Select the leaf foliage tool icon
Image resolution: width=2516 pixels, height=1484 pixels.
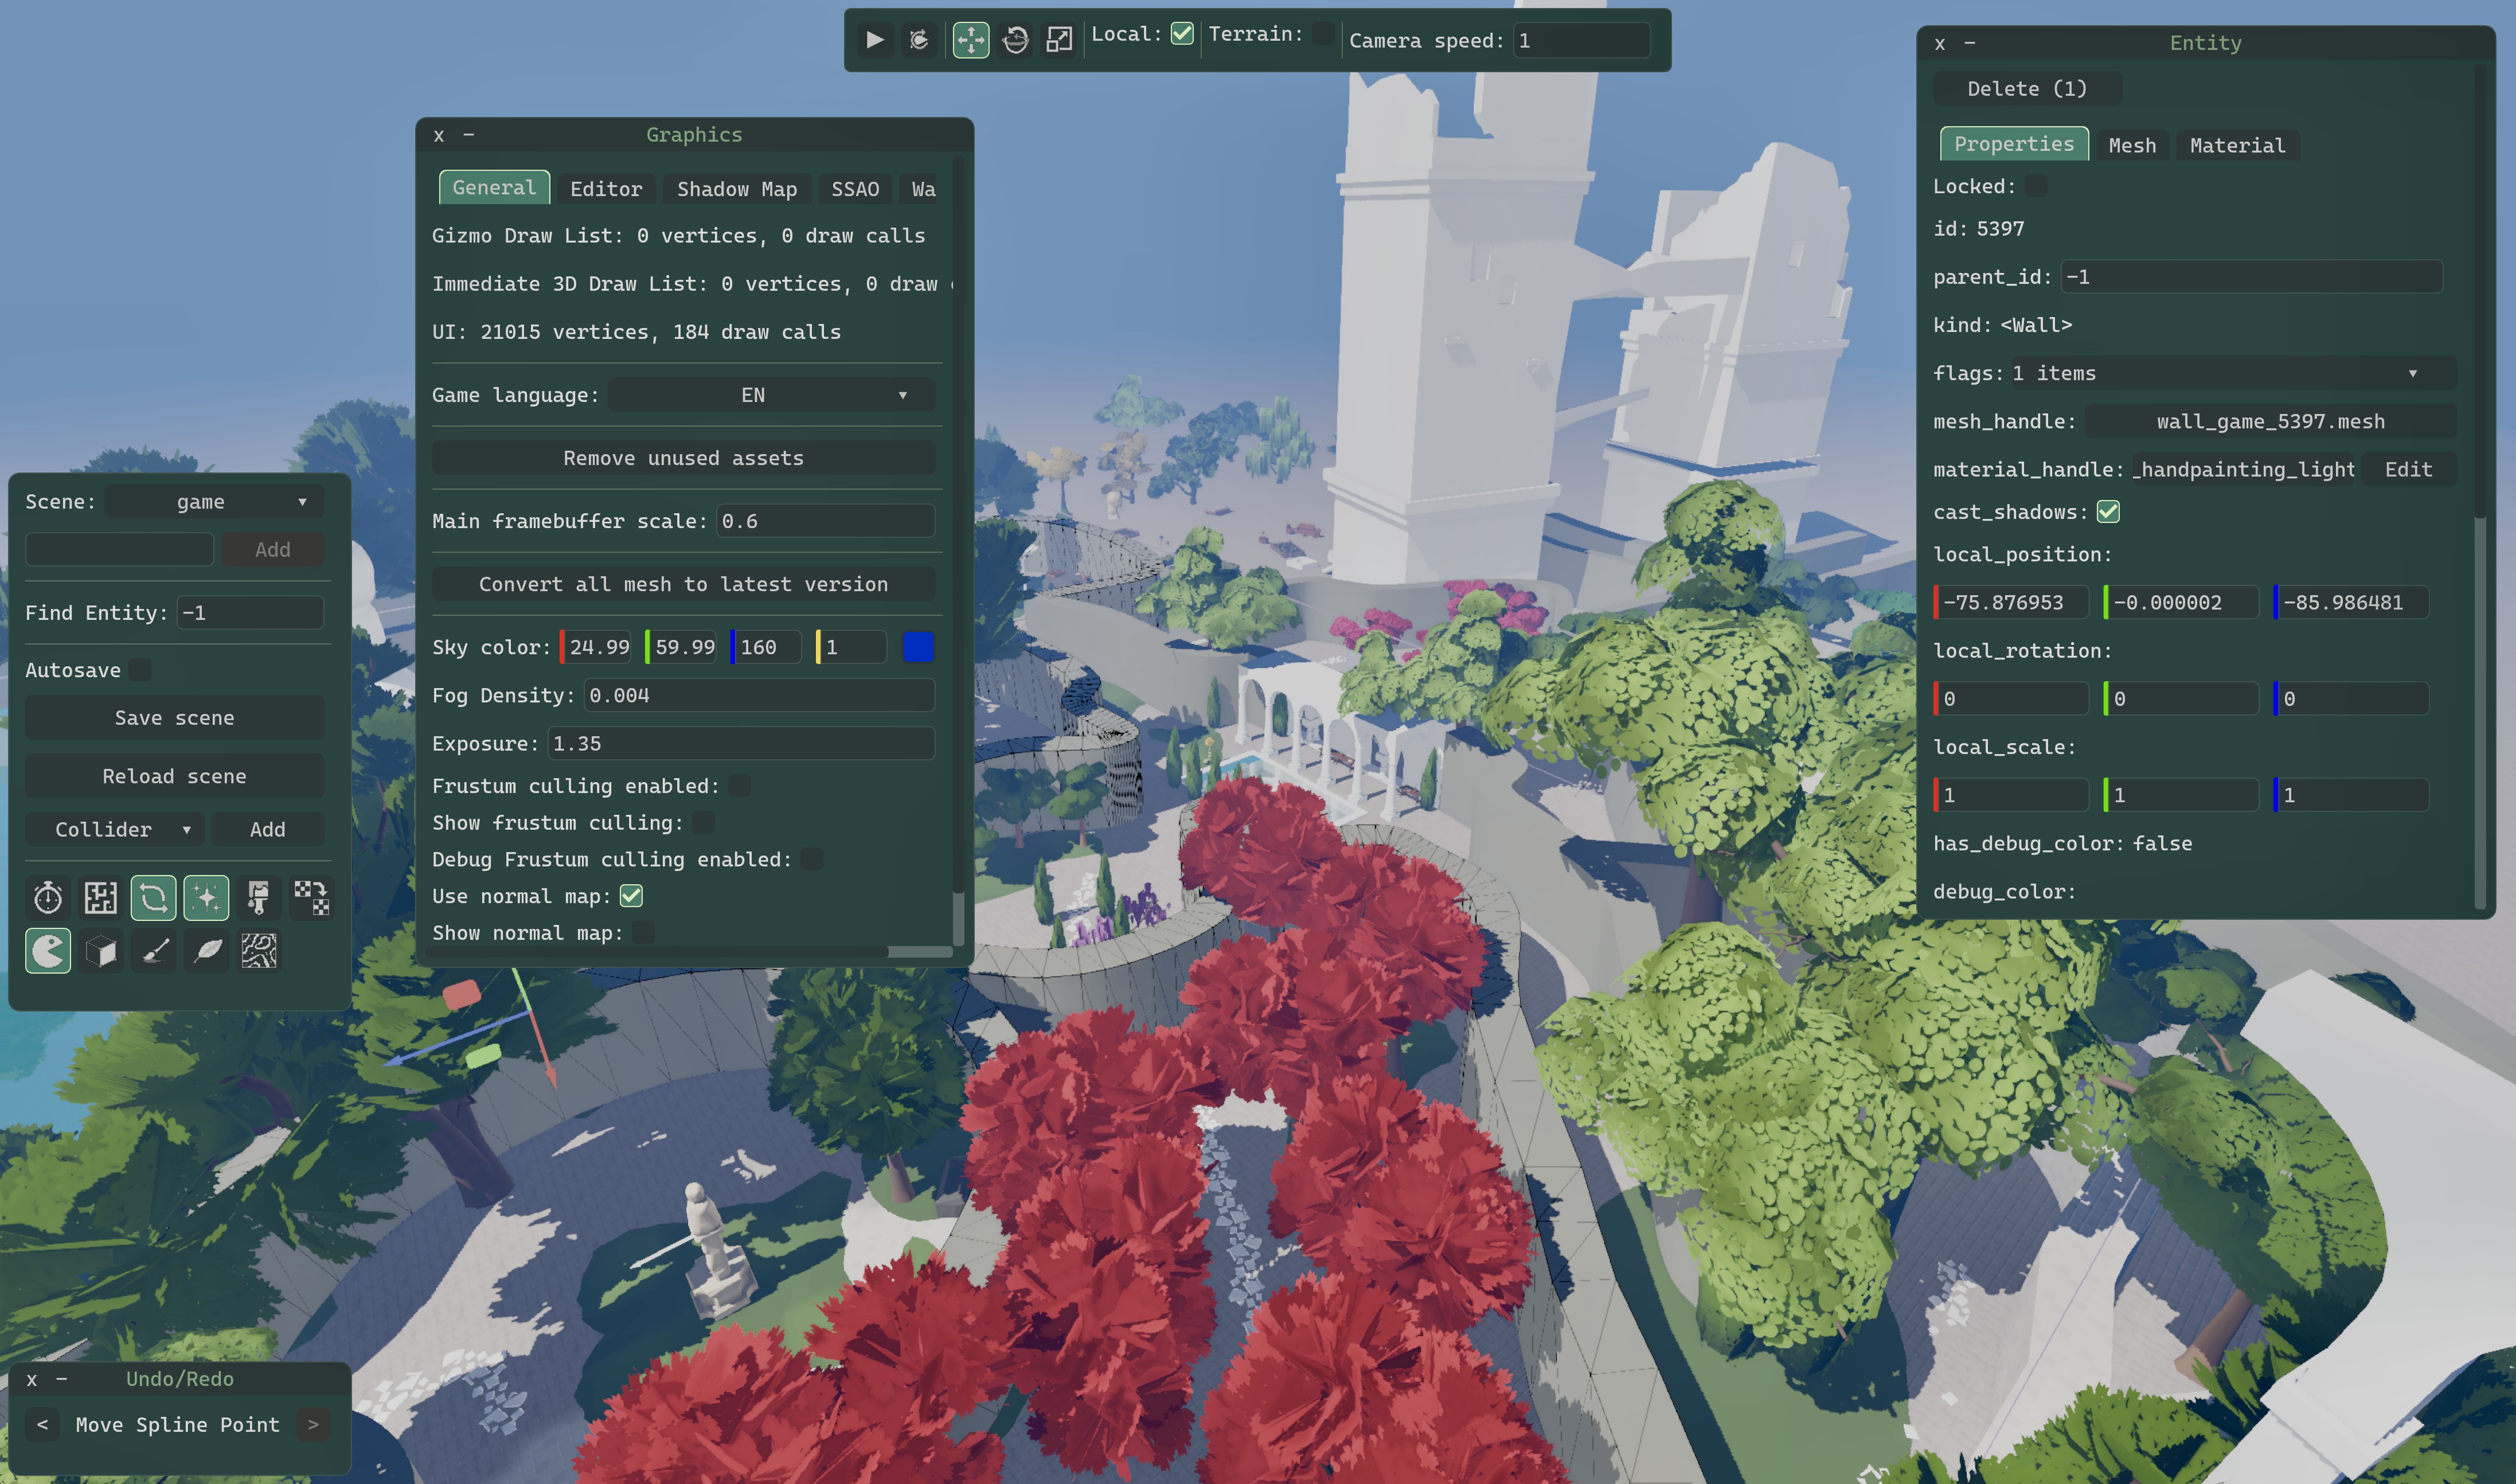point(207,950)
